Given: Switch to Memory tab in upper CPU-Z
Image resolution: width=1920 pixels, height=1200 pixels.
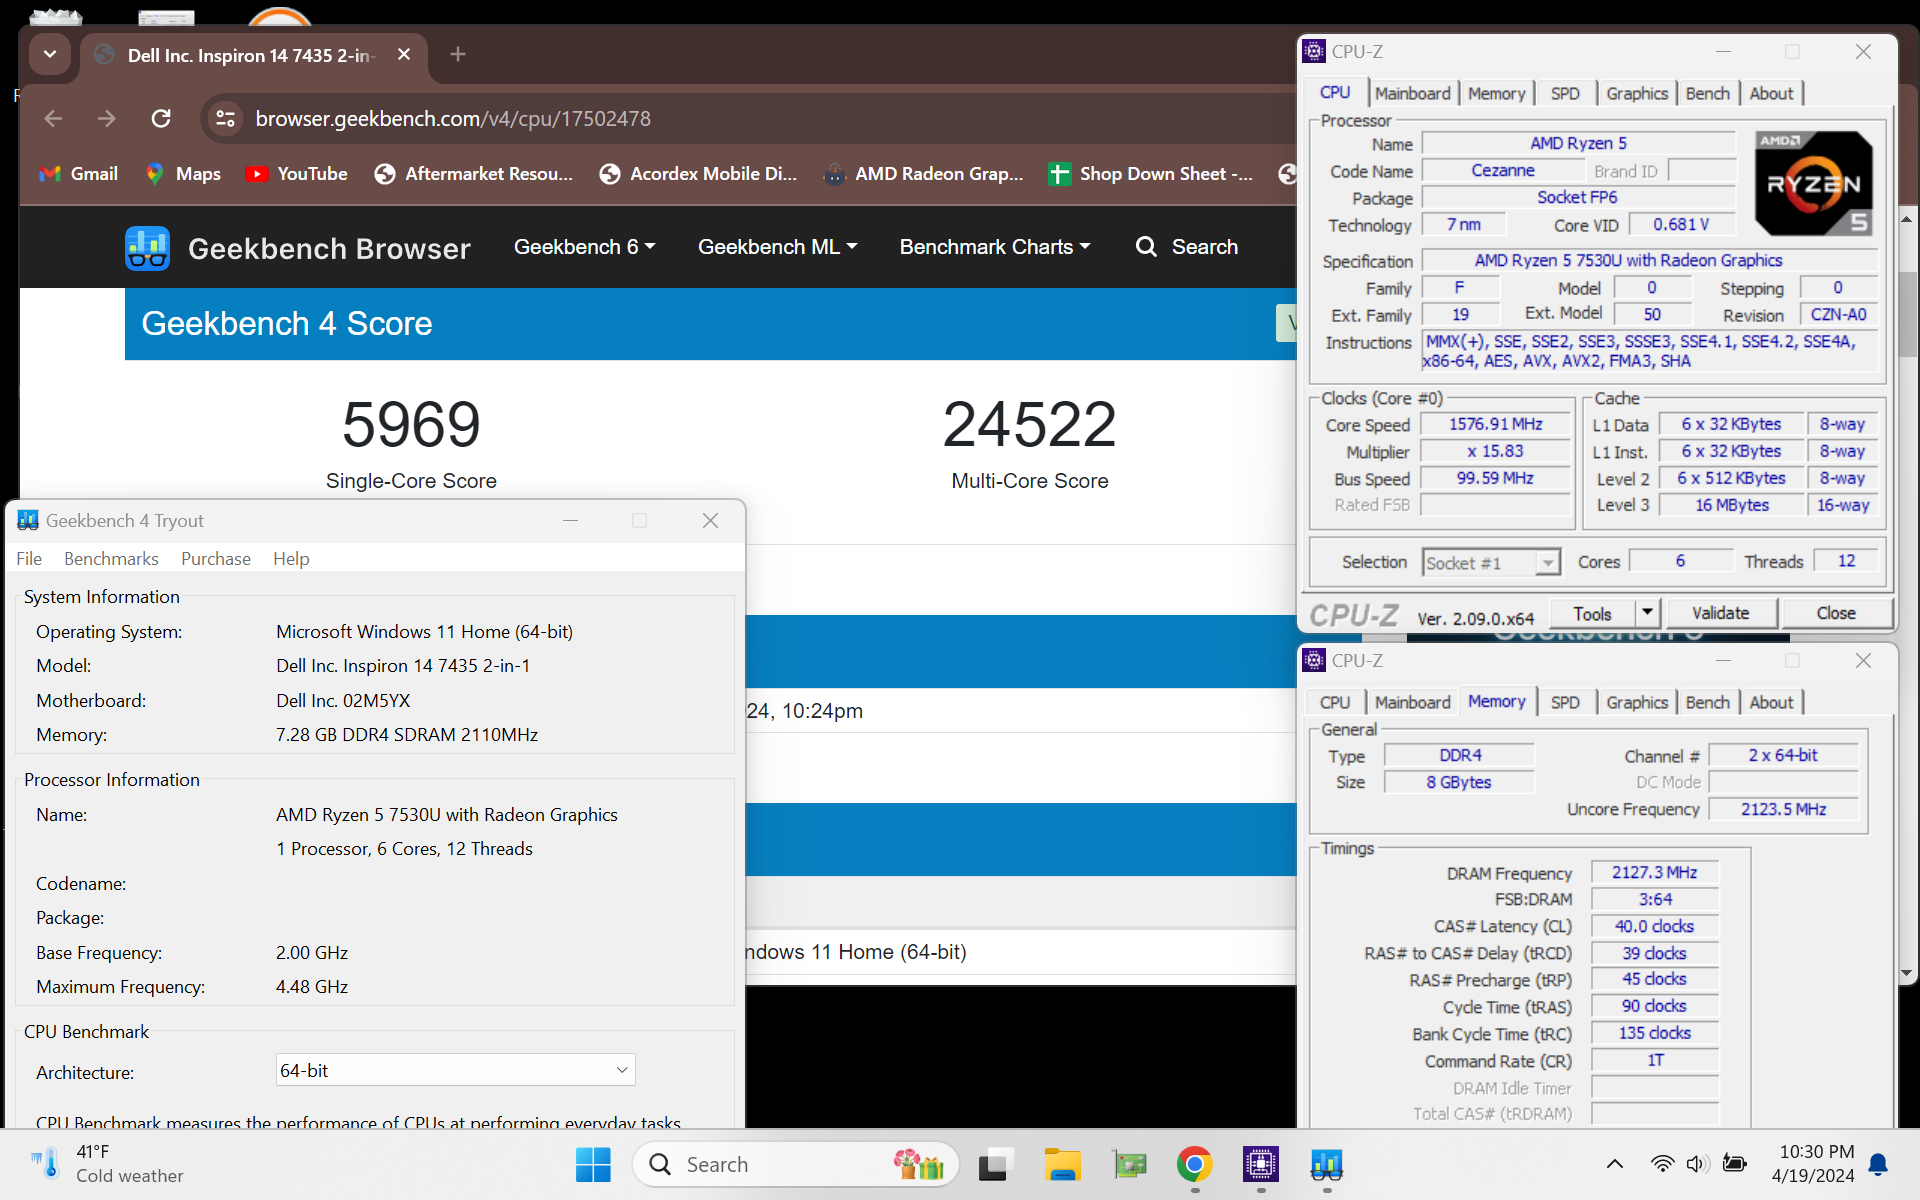Looking at the screenshot, I should coord(1496,93).
